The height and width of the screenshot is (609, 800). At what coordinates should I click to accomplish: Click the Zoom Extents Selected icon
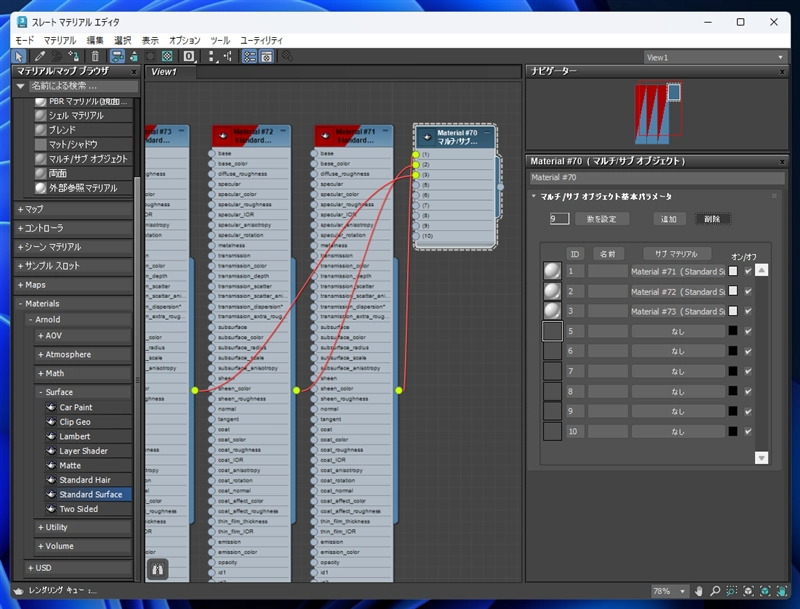[765, 591]
